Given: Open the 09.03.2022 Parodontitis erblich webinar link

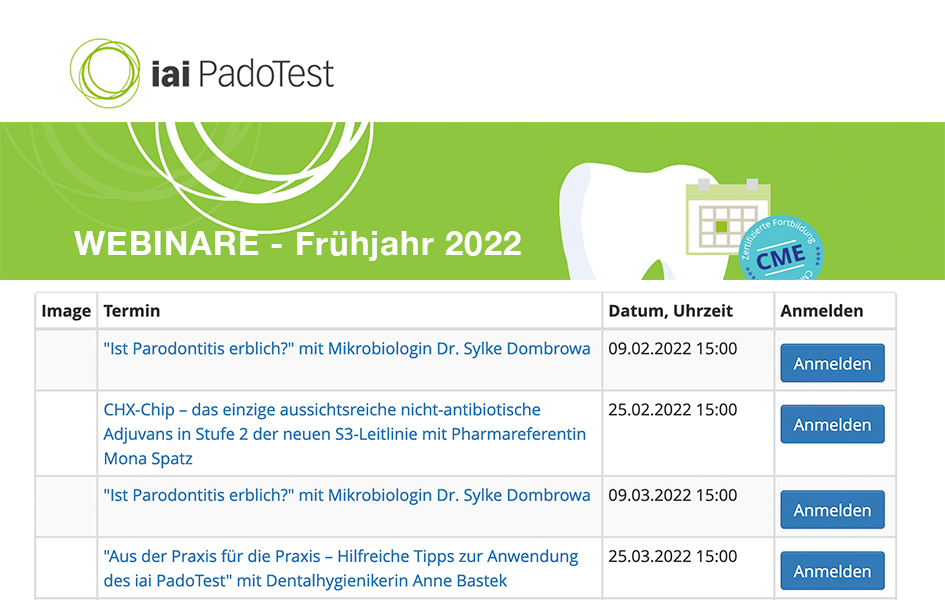Looking at the screenshot, I should coord(347,495).
